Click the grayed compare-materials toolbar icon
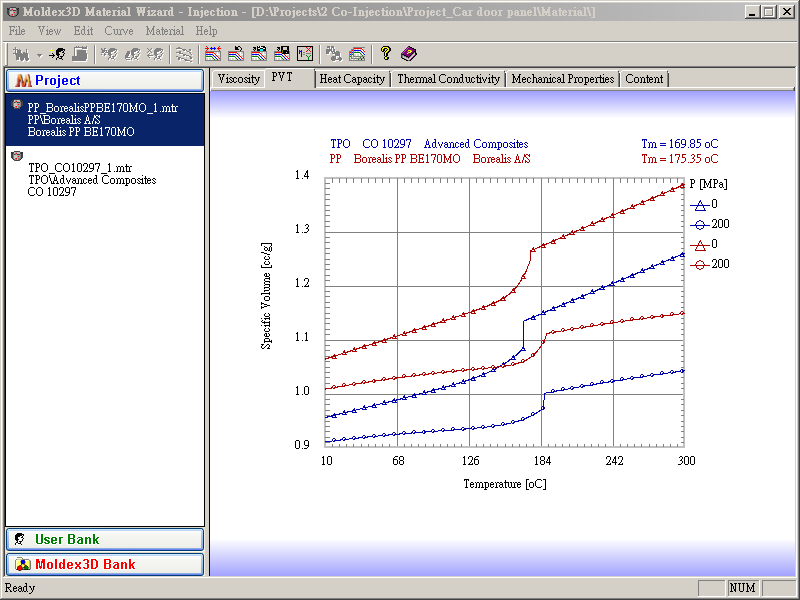The height and width of the screenshot is (600, 800). tap(334, 54)
